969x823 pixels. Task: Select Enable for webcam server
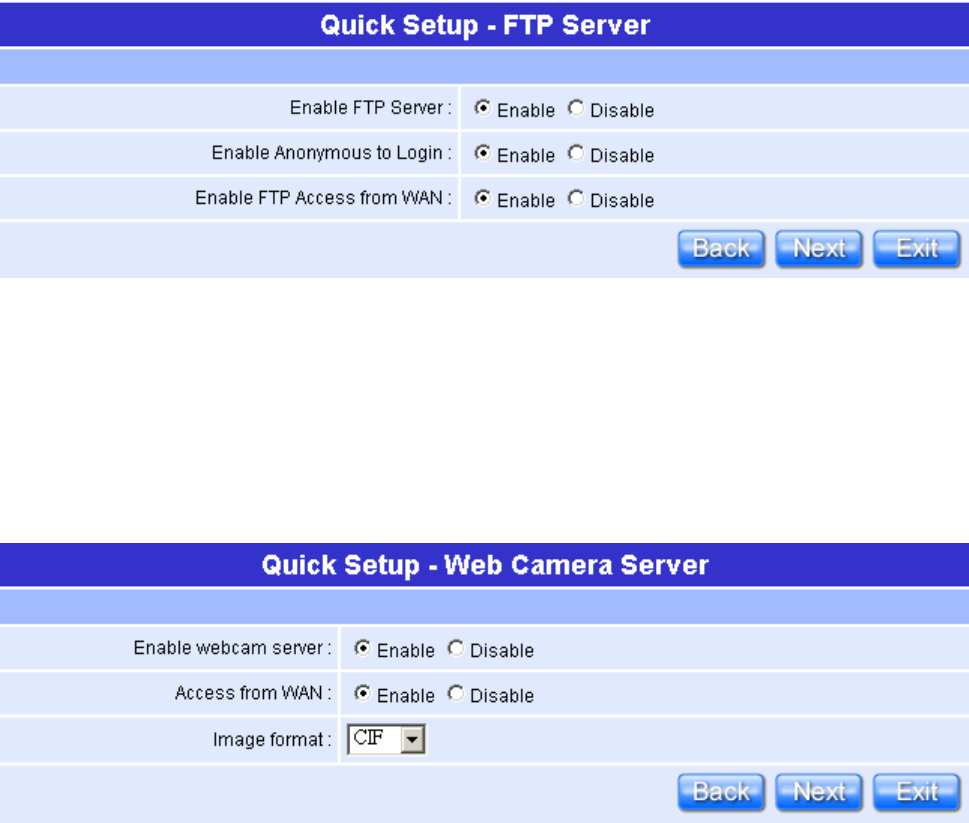[x=363, y=648]
